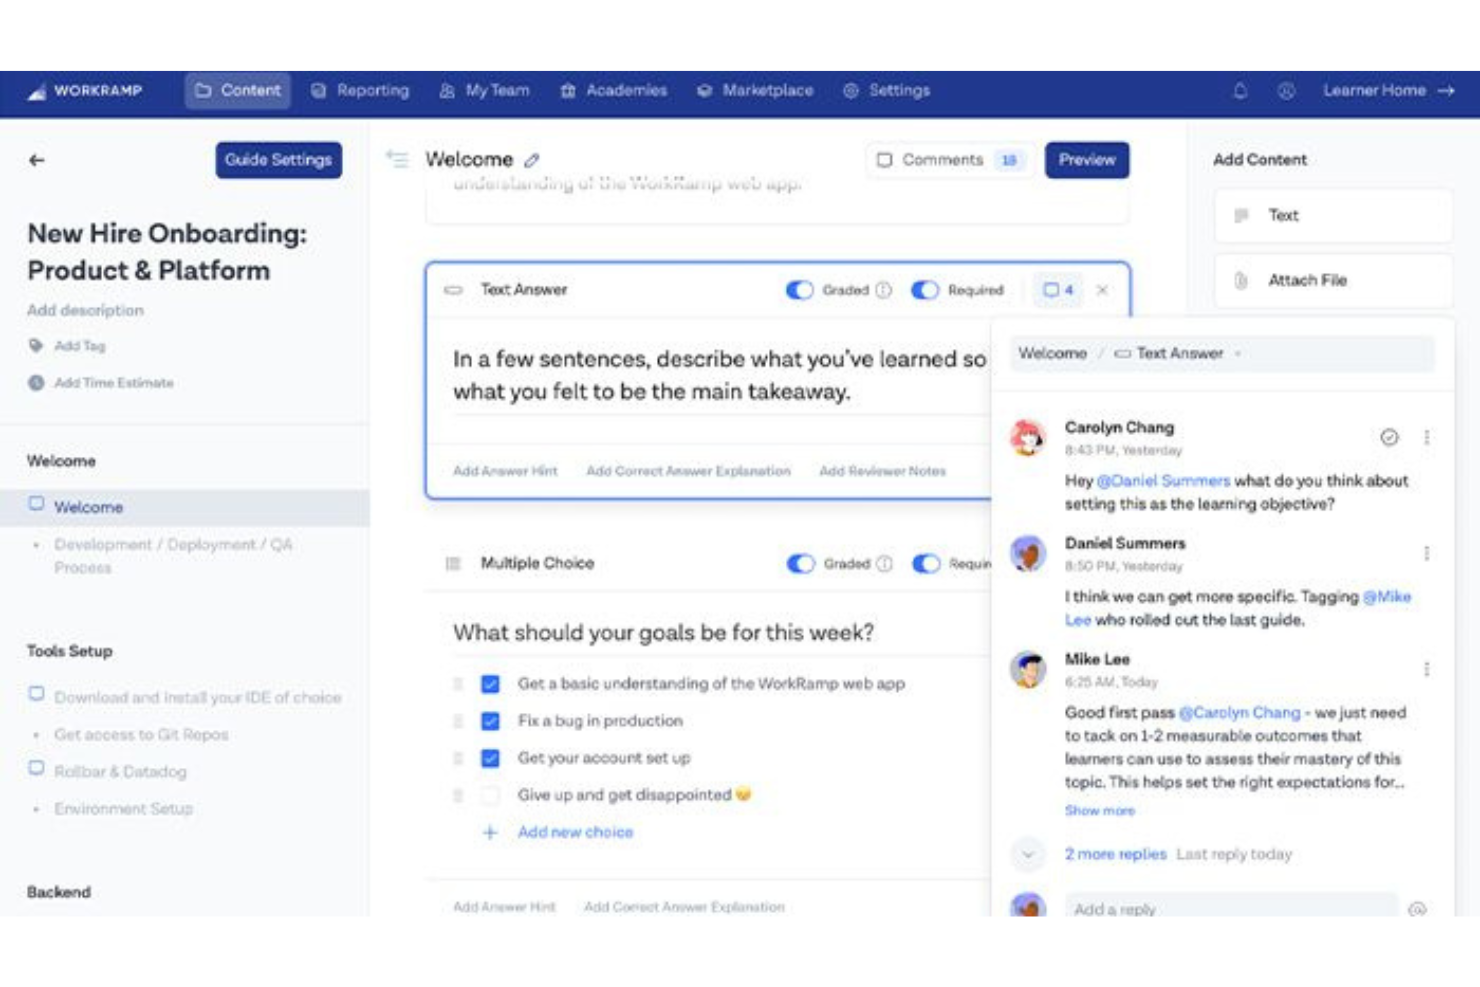Screen dimensions: 1480x987
Task: Click the Graded info icon on Text Answer
Action: click(x=884, y=290)
